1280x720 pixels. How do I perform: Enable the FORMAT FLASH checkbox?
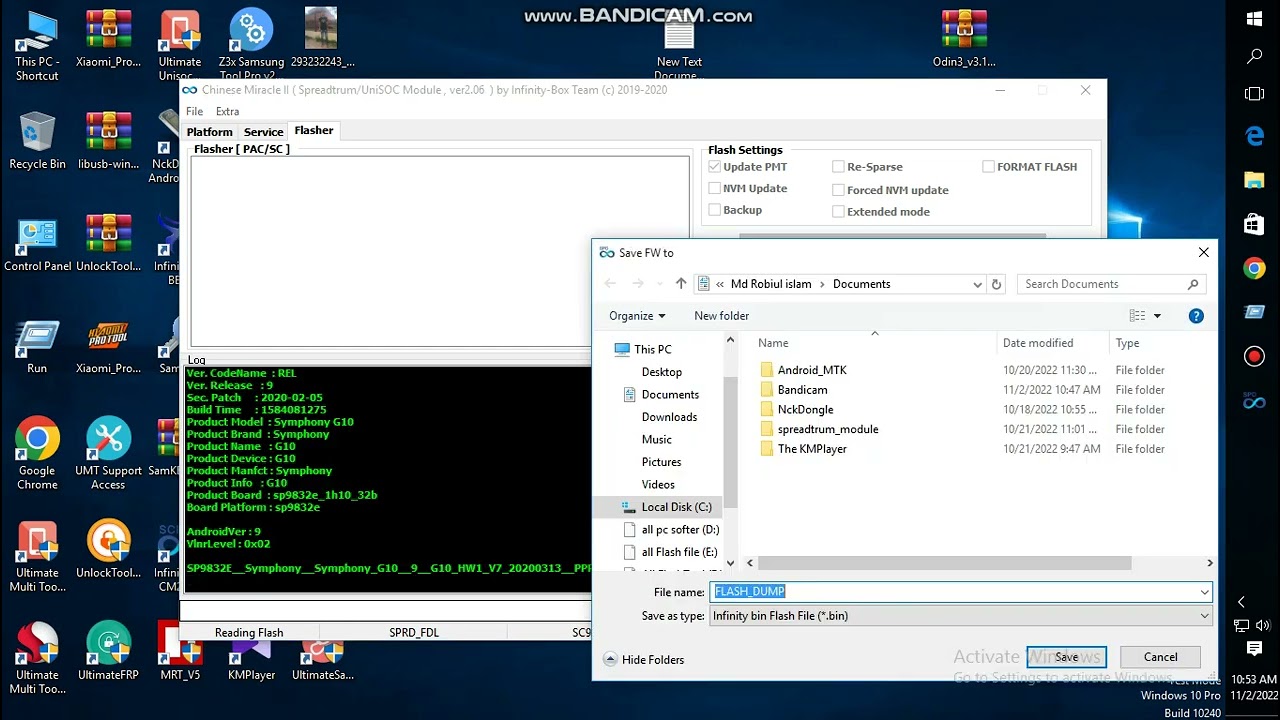pos(988,167)
